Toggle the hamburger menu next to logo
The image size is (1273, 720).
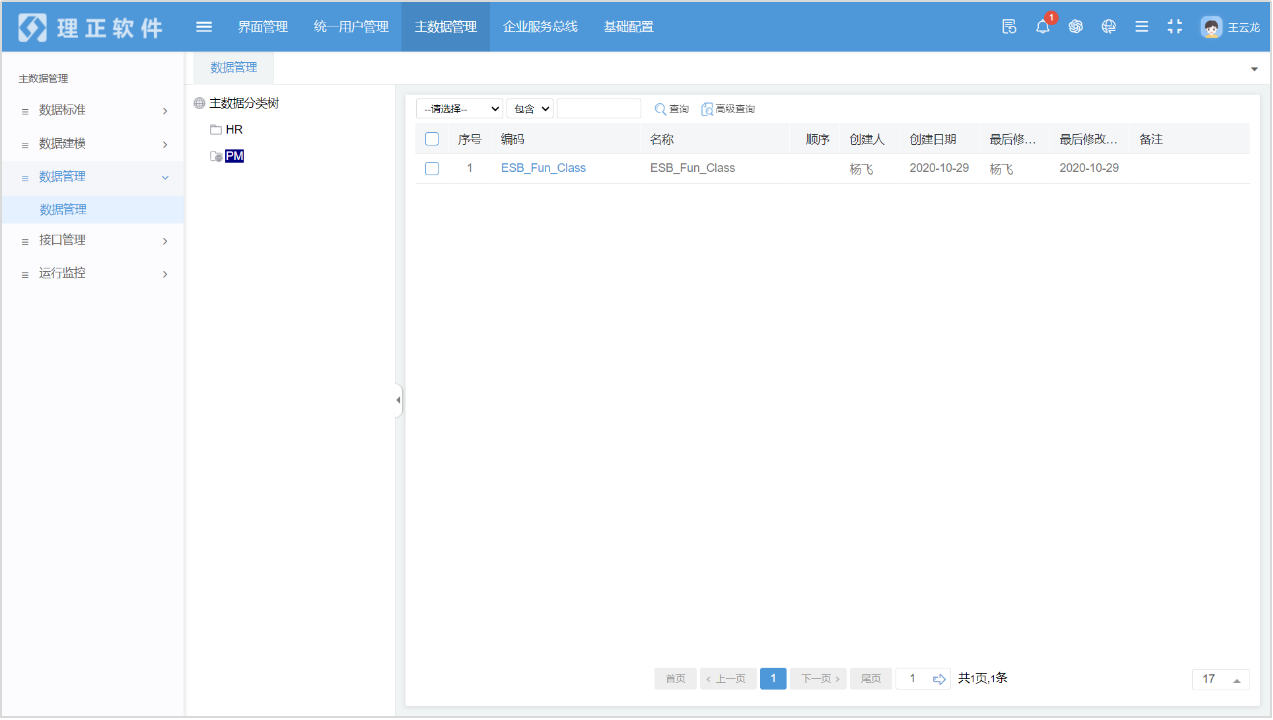point(204,27)
